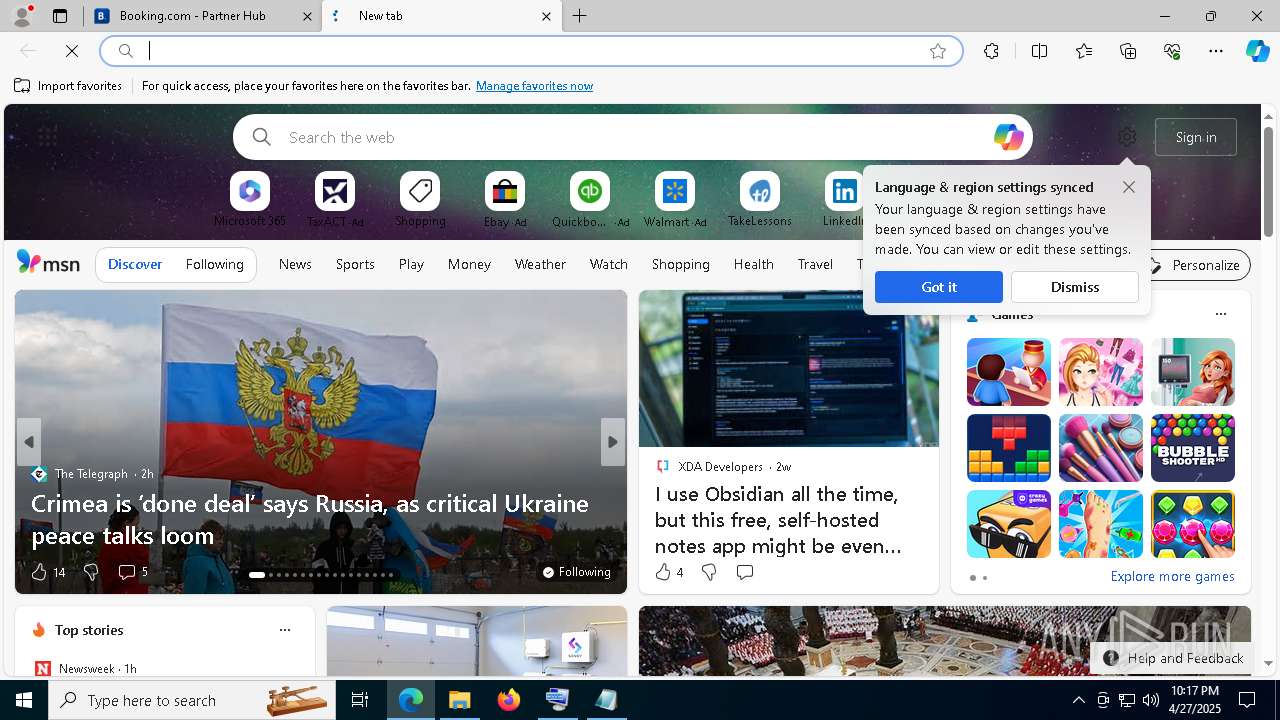1280x720 pixels.
Task: Open Quickbooks quick link tile
Action: coord(590,200)
